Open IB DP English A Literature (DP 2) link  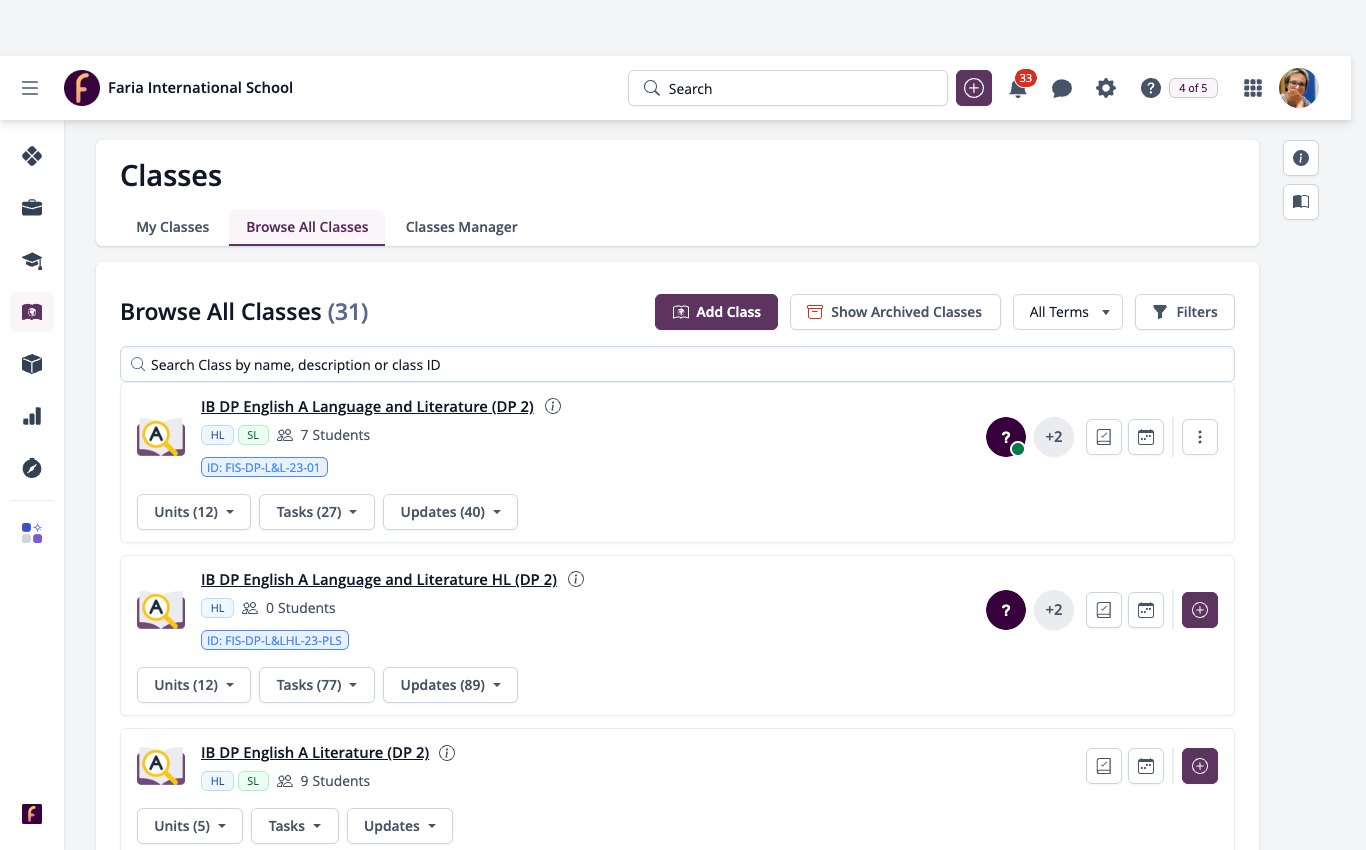(x=315, y=753)
